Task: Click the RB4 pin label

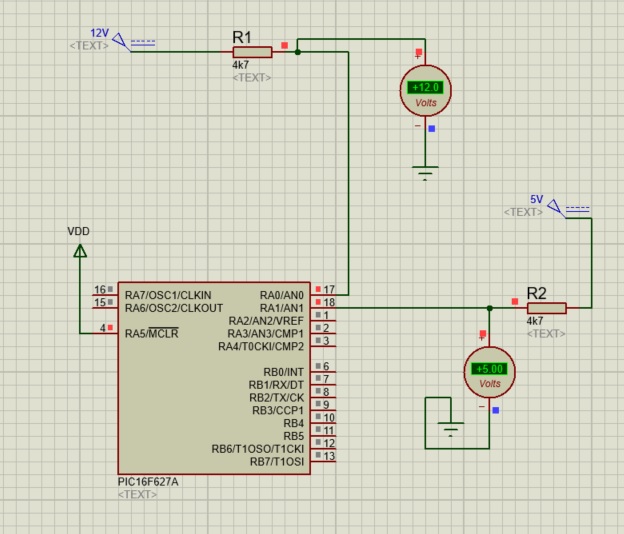Action: [x=294, y=423]
